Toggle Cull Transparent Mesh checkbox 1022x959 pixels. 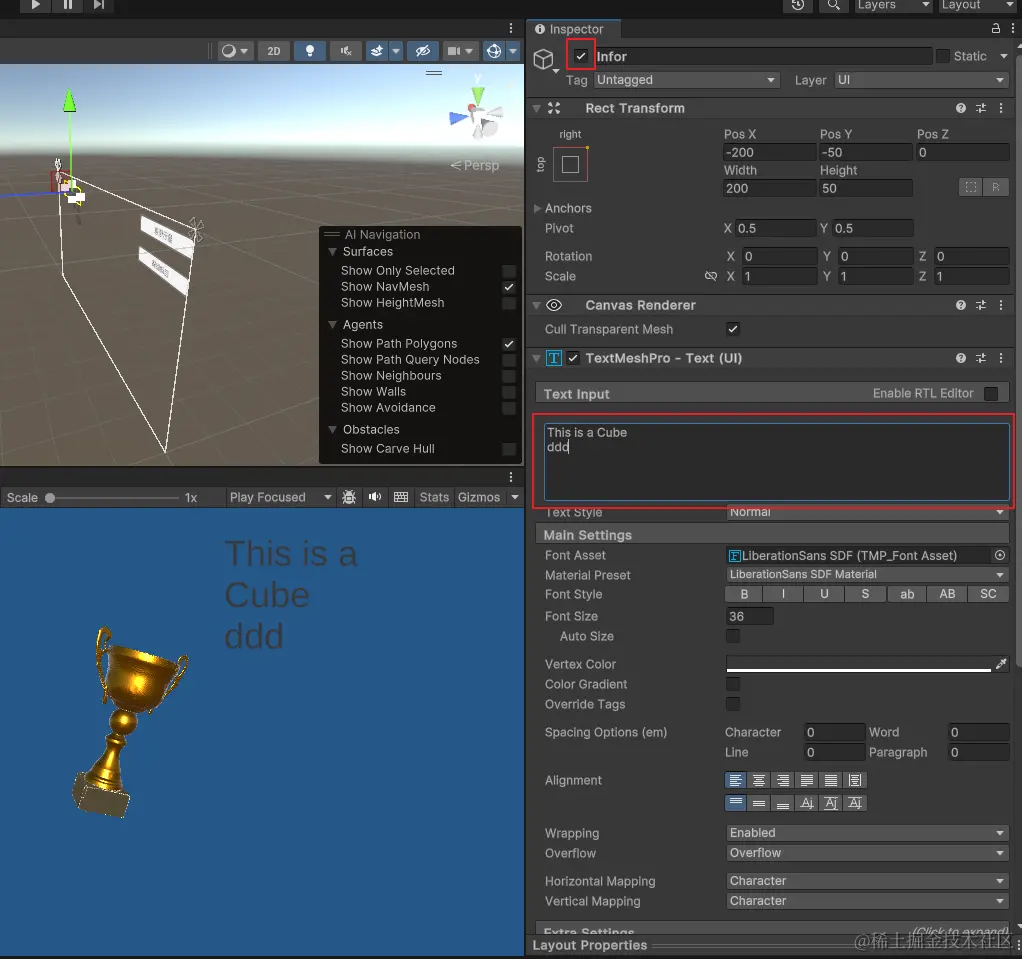733,329
